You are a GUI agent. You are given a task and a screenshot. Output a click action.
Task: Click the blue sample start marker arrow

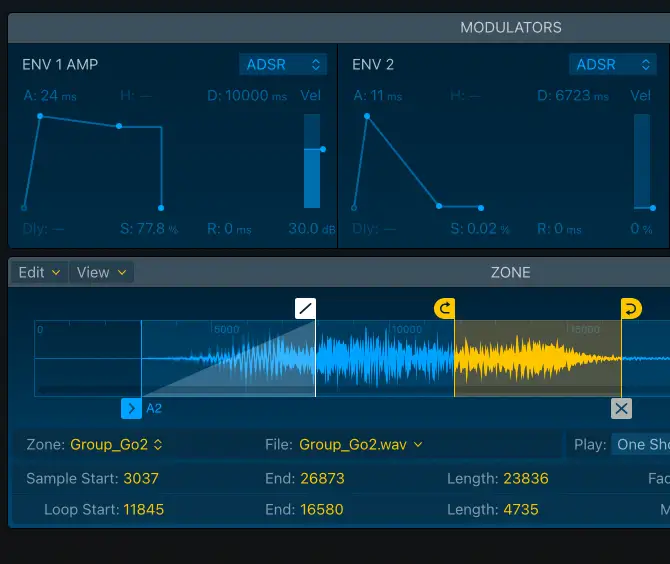tap(131, 408)
